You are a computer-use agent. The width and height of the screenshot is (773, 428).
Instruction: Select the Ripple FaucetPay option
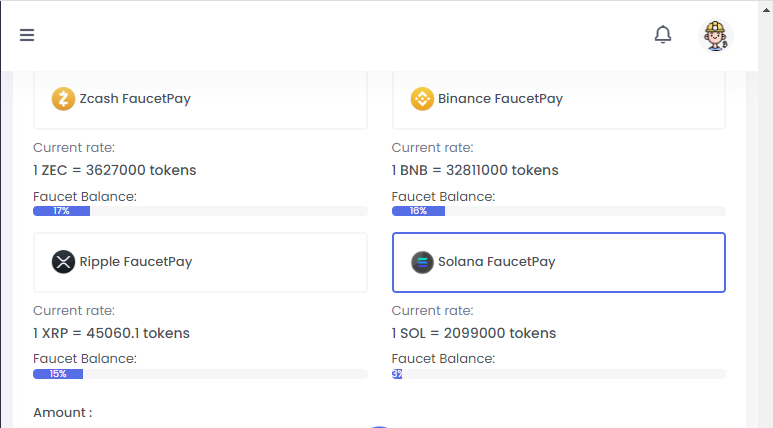click(200, 262)
